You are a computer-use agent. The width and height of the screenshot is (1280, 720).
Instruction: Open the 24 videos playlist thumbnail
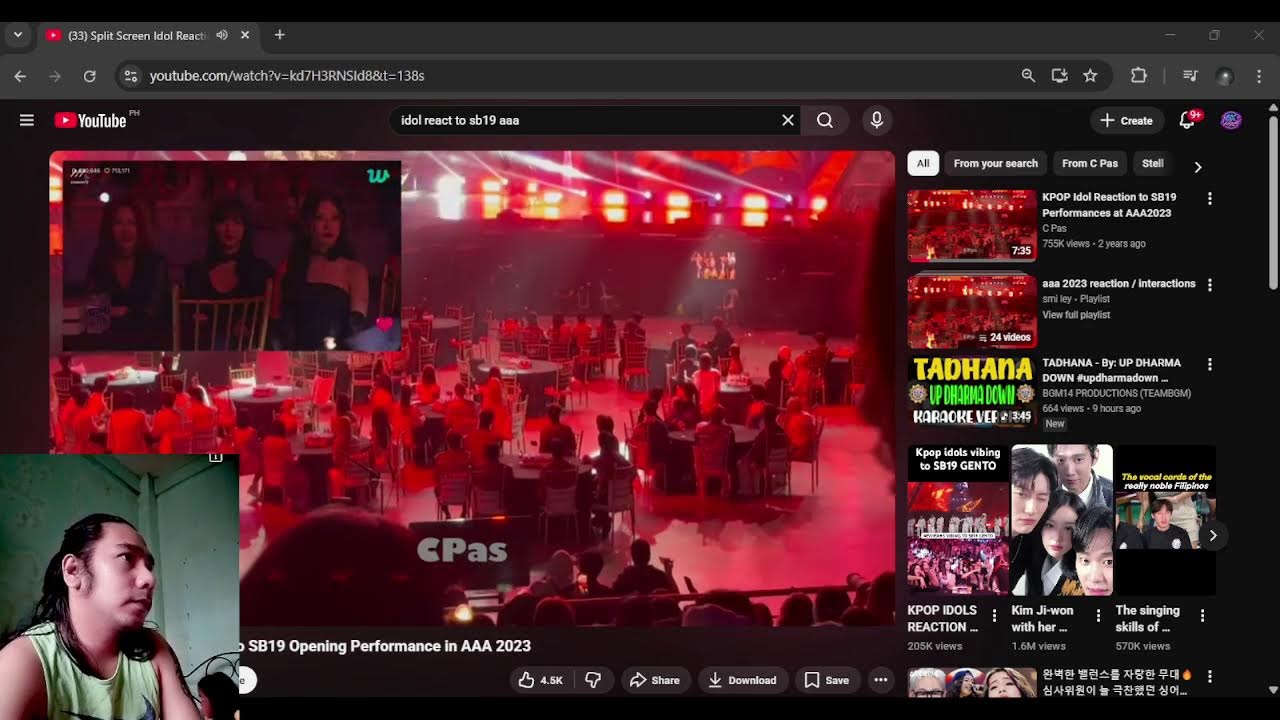972,310
